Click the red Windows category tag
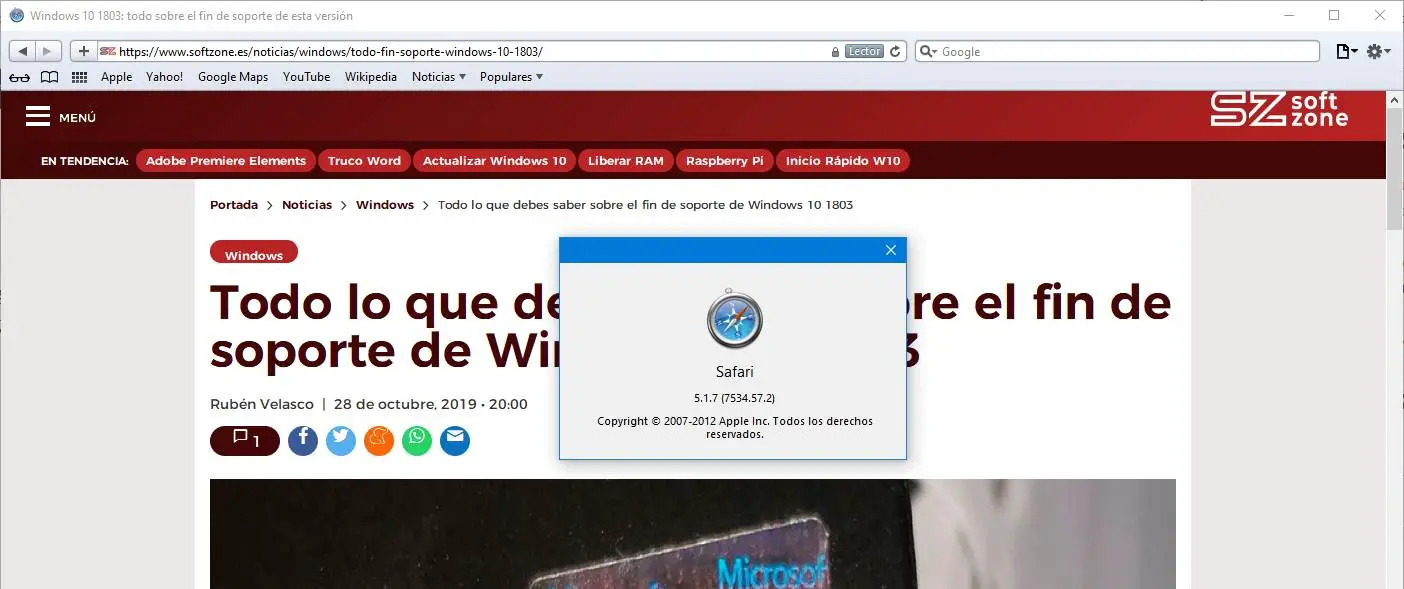Screen dimensions: 1404x589 coord(254,252)
